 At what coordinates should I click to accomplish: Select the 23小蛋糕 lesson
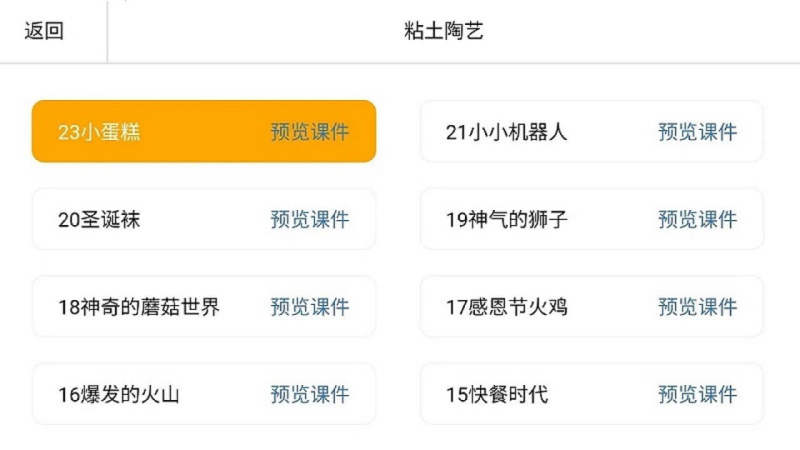pos(99,132)
